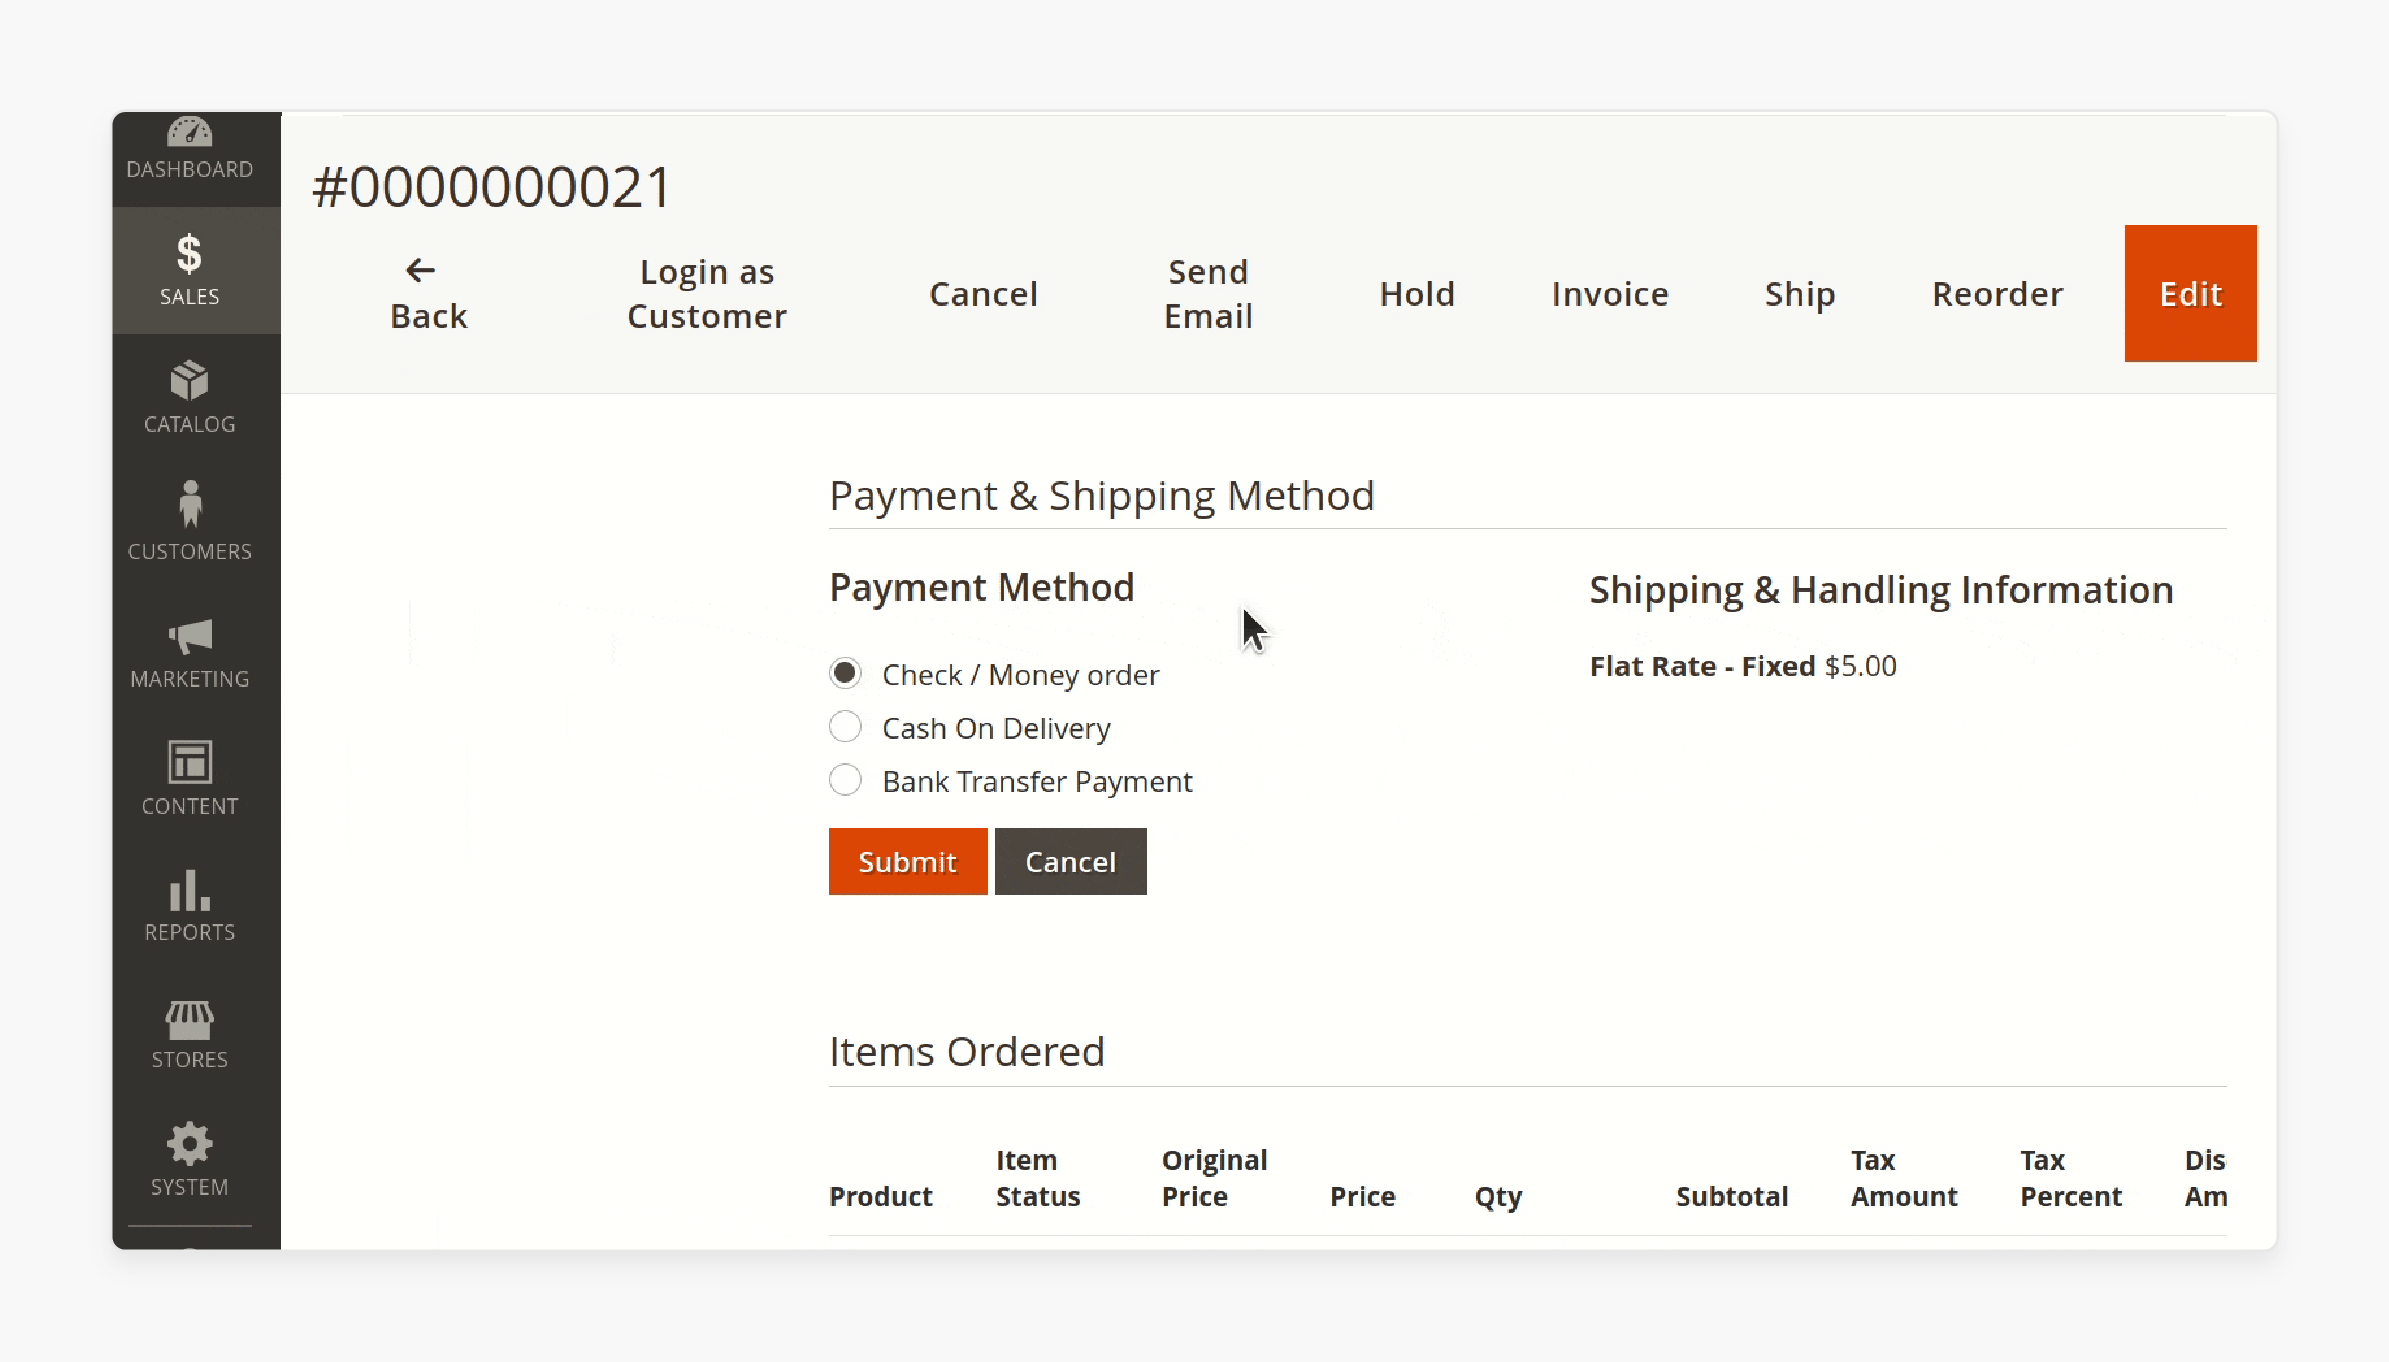Click the Payment Method heading

click(x=982, y=587)
